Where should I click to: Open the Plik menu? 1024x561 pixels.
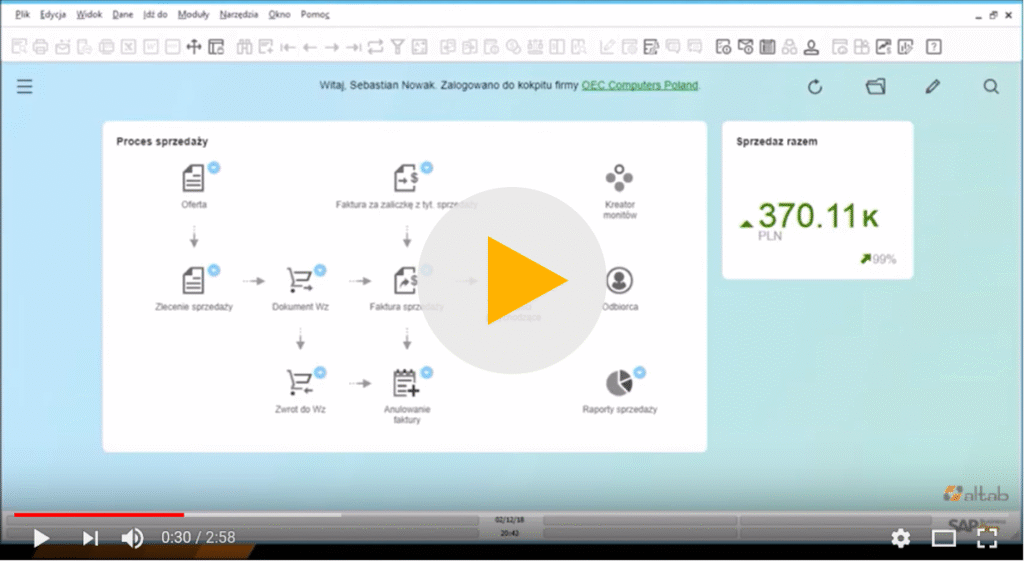tap(23, 14)
